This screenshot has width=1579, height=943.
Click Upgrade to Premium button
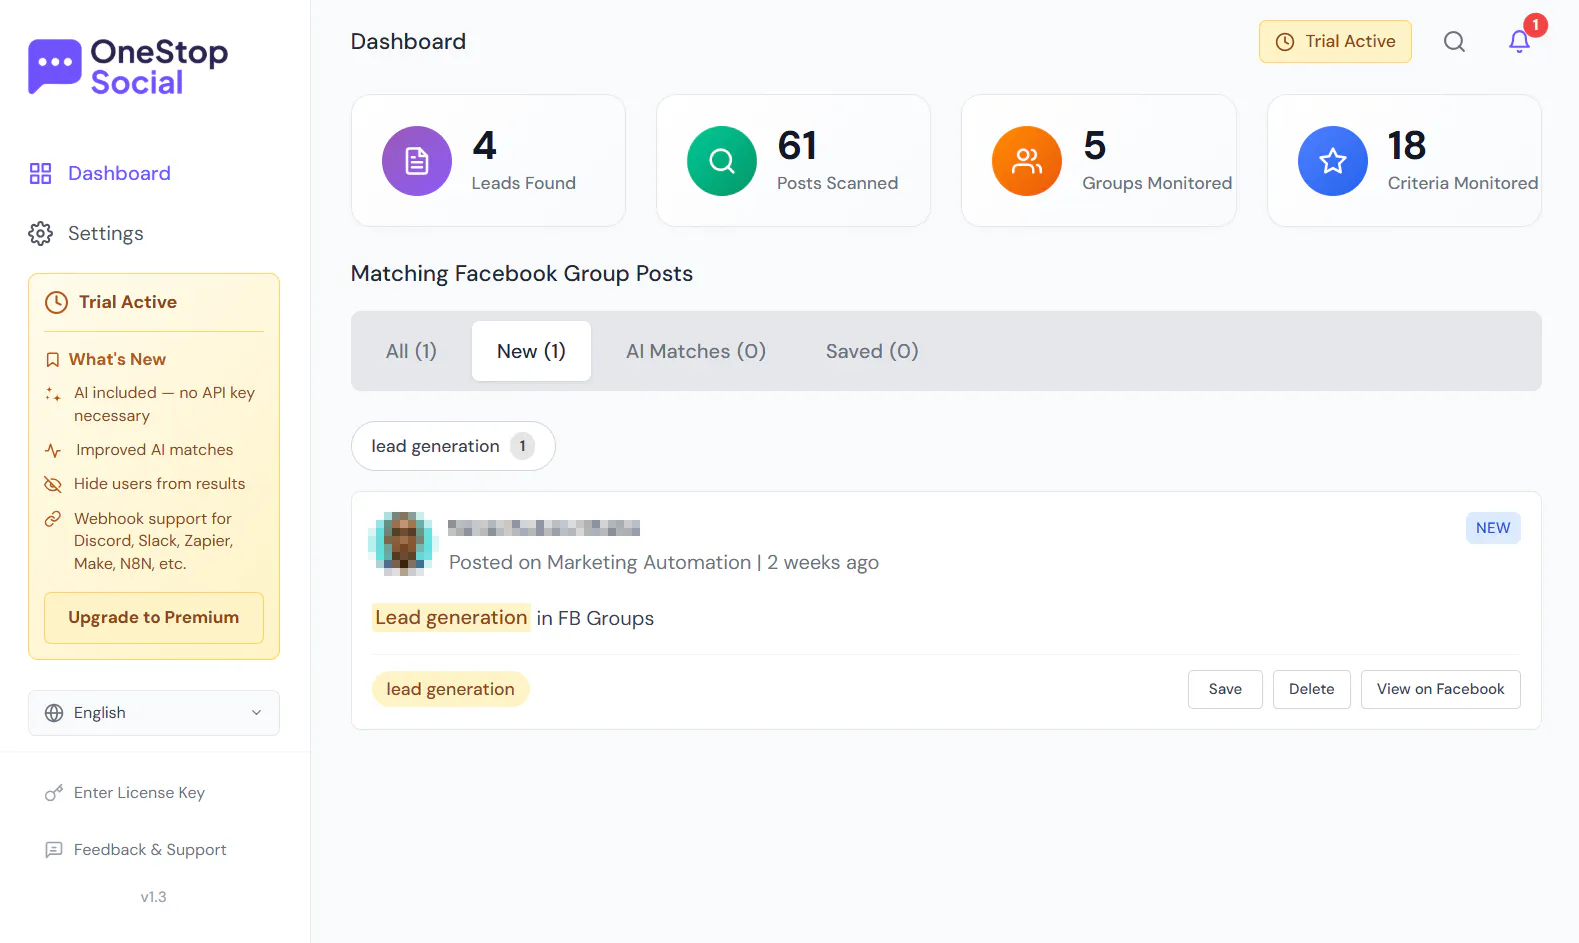(x=154, y=618)
